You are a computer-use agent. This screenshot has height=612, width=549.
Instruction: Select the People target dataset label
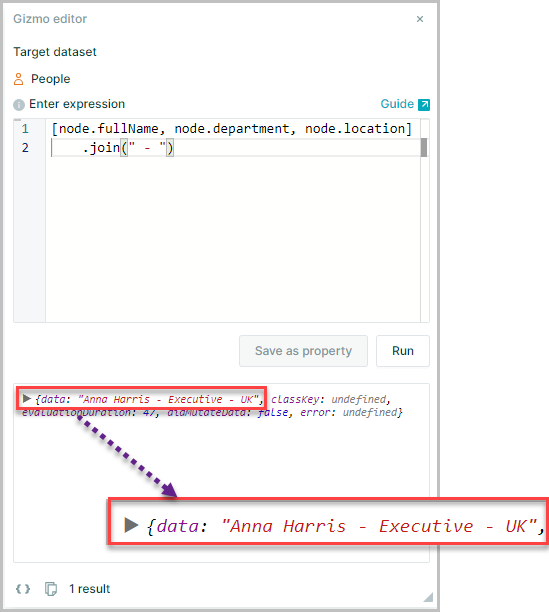point(51,79)
